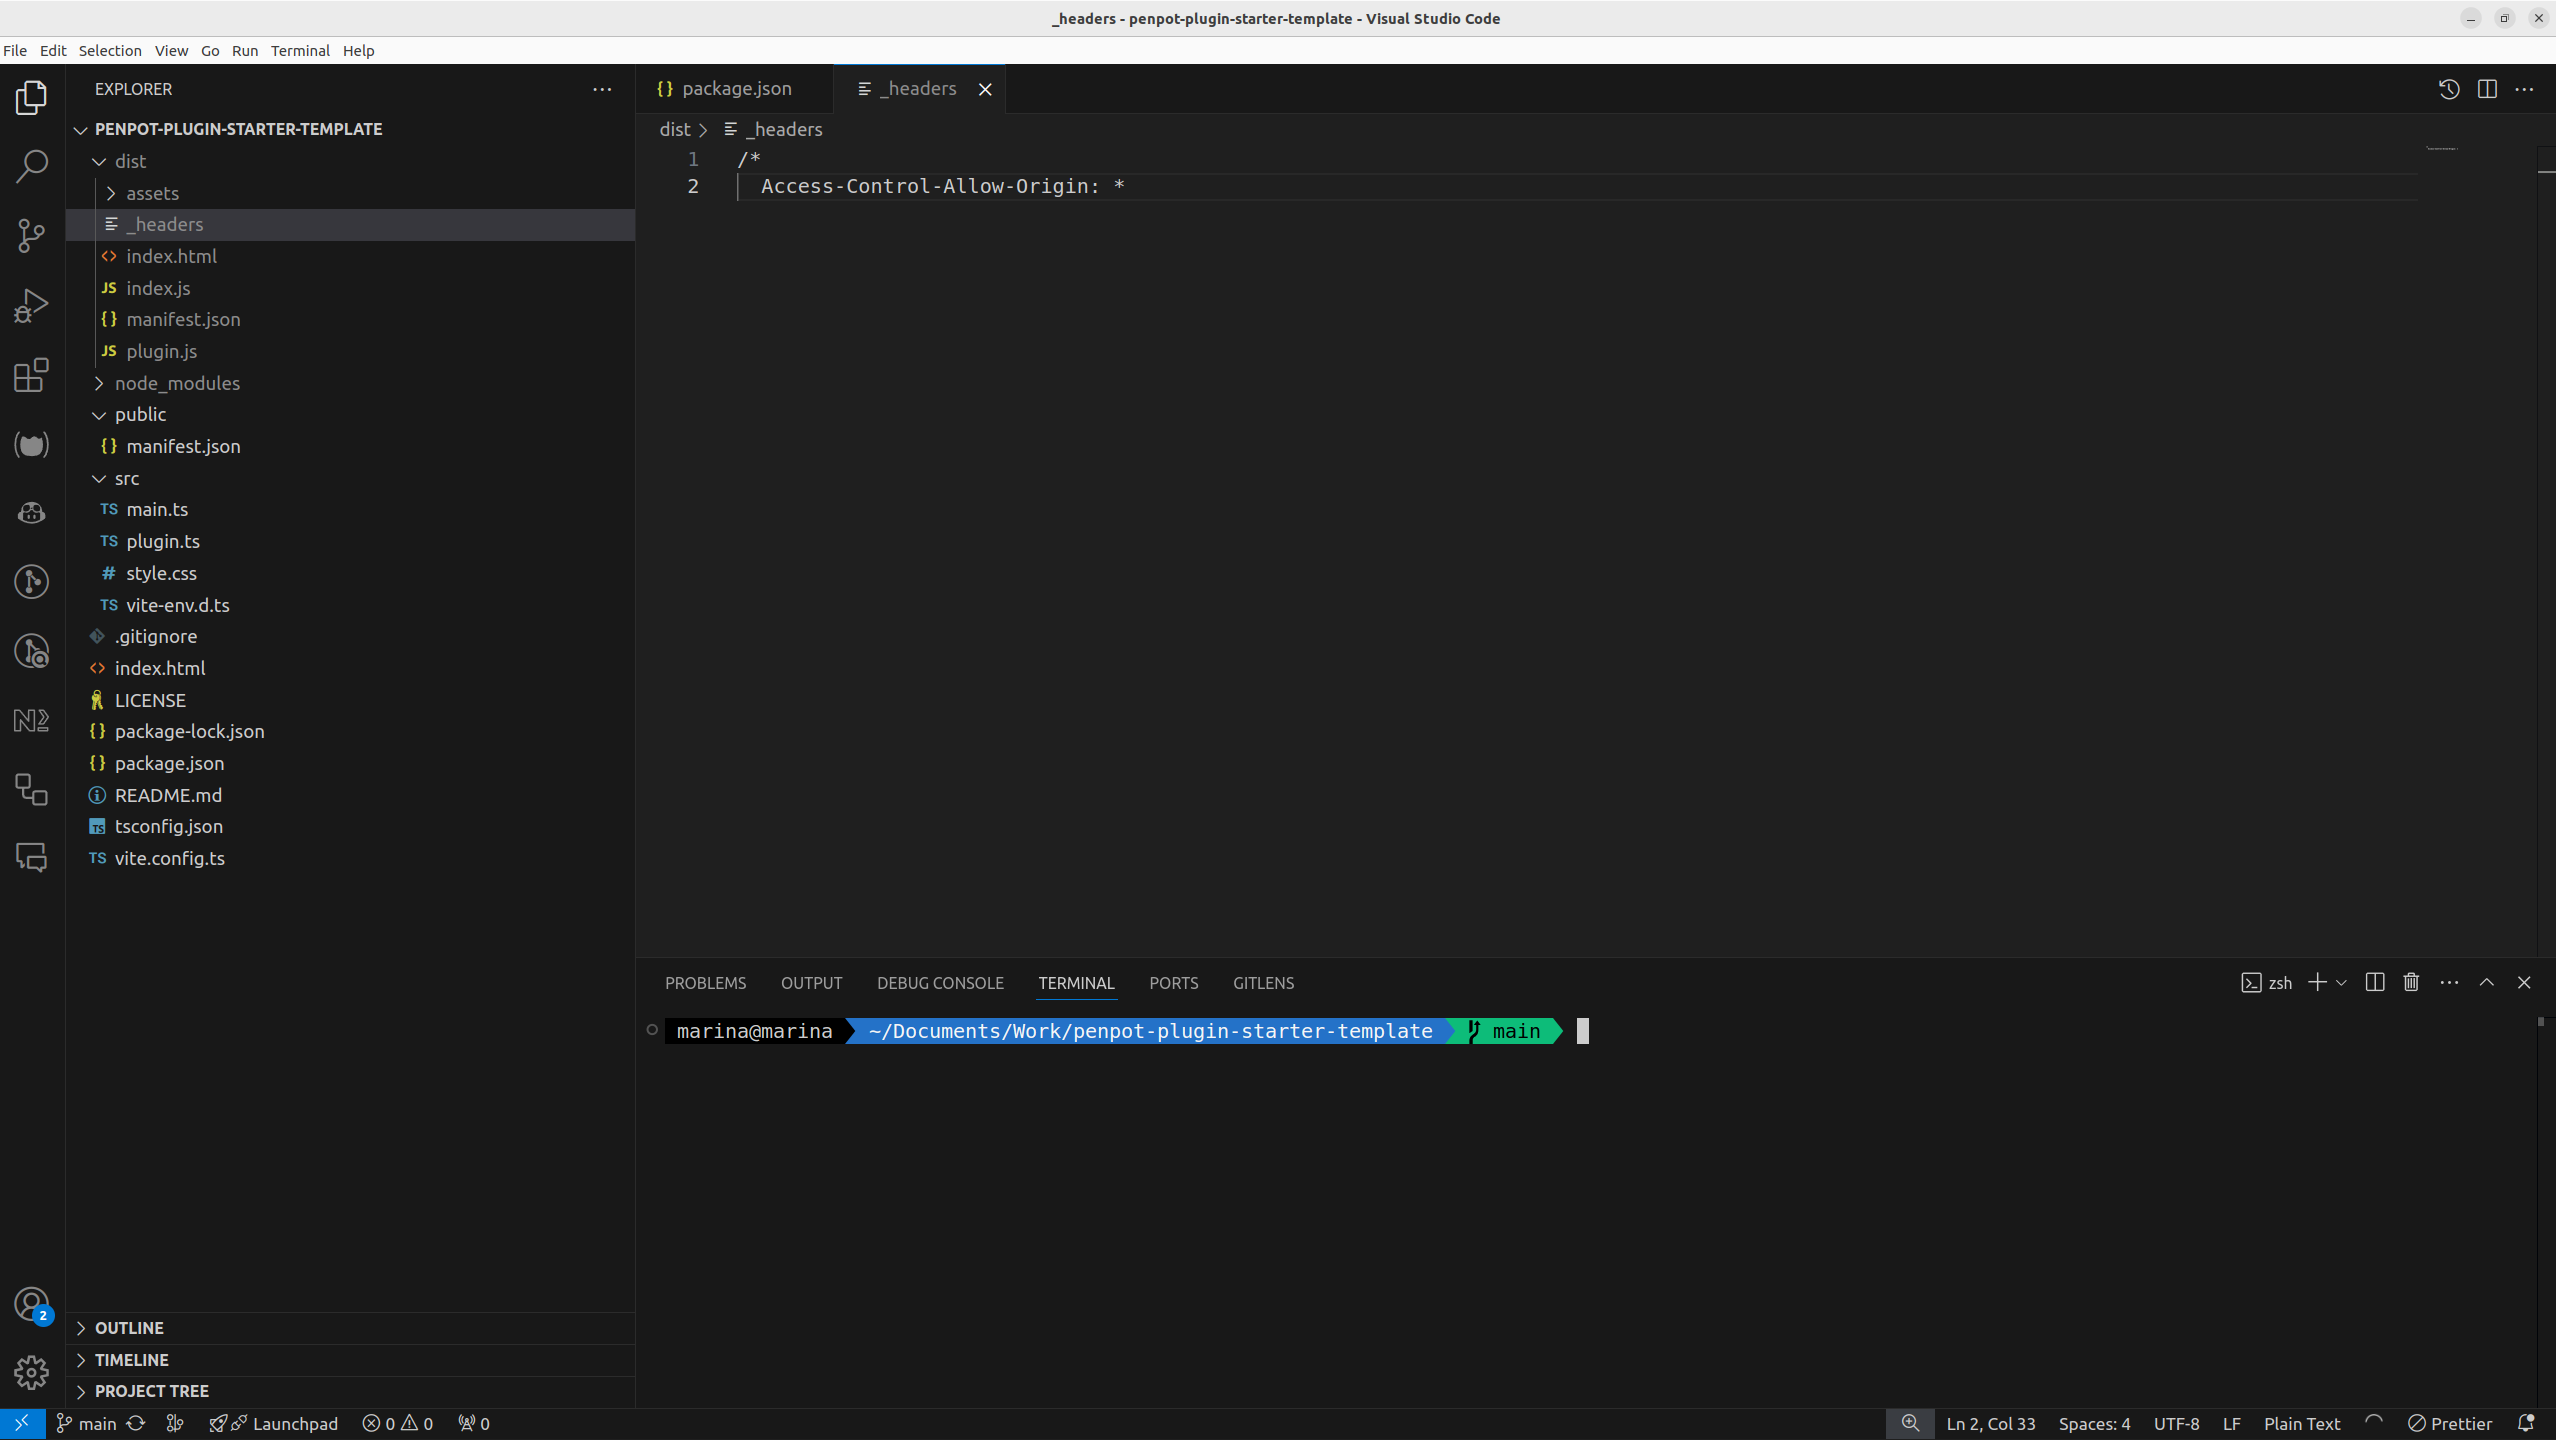The width and height of the screenshot is (2556, 1440).
Task: Open vite.config.ts in the explorer
Action: click(169, 858)
